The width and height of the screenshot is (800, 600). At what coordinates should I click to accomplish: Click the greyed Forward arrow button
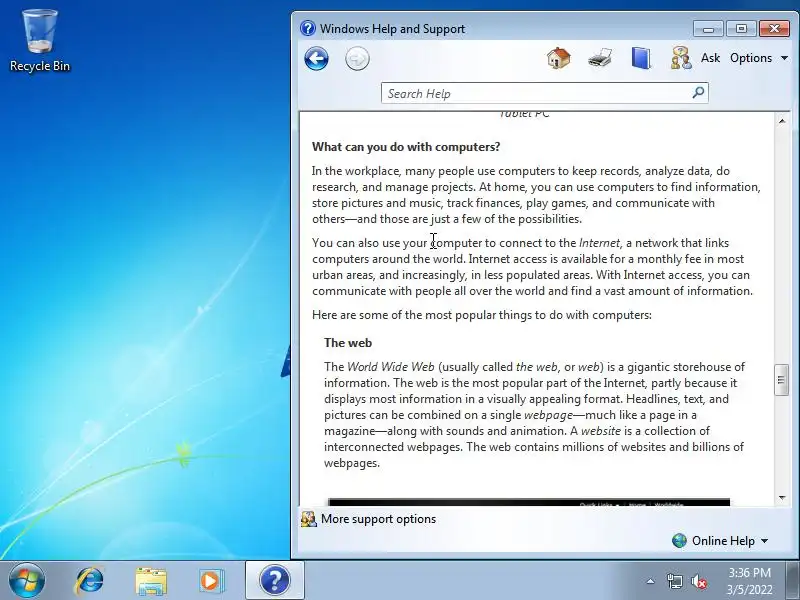(357, 59)
